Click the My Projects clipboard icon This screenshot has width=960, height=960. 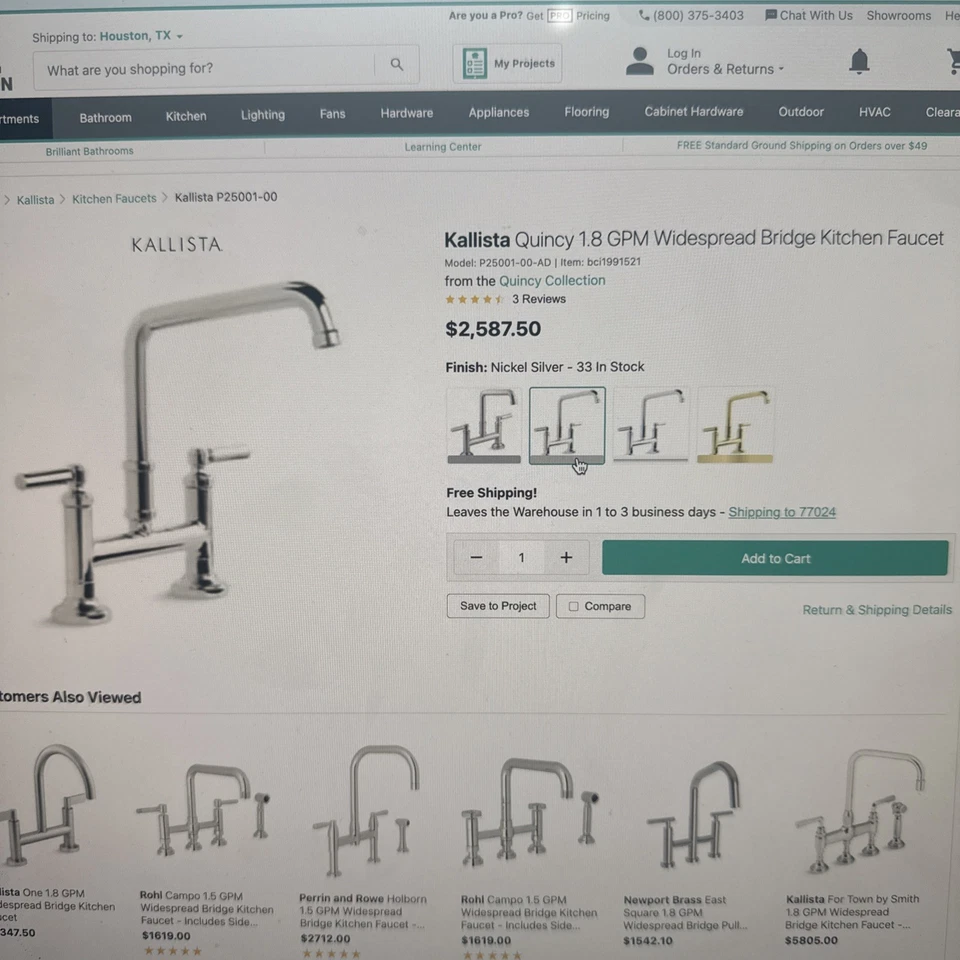[x=474, y=64]
